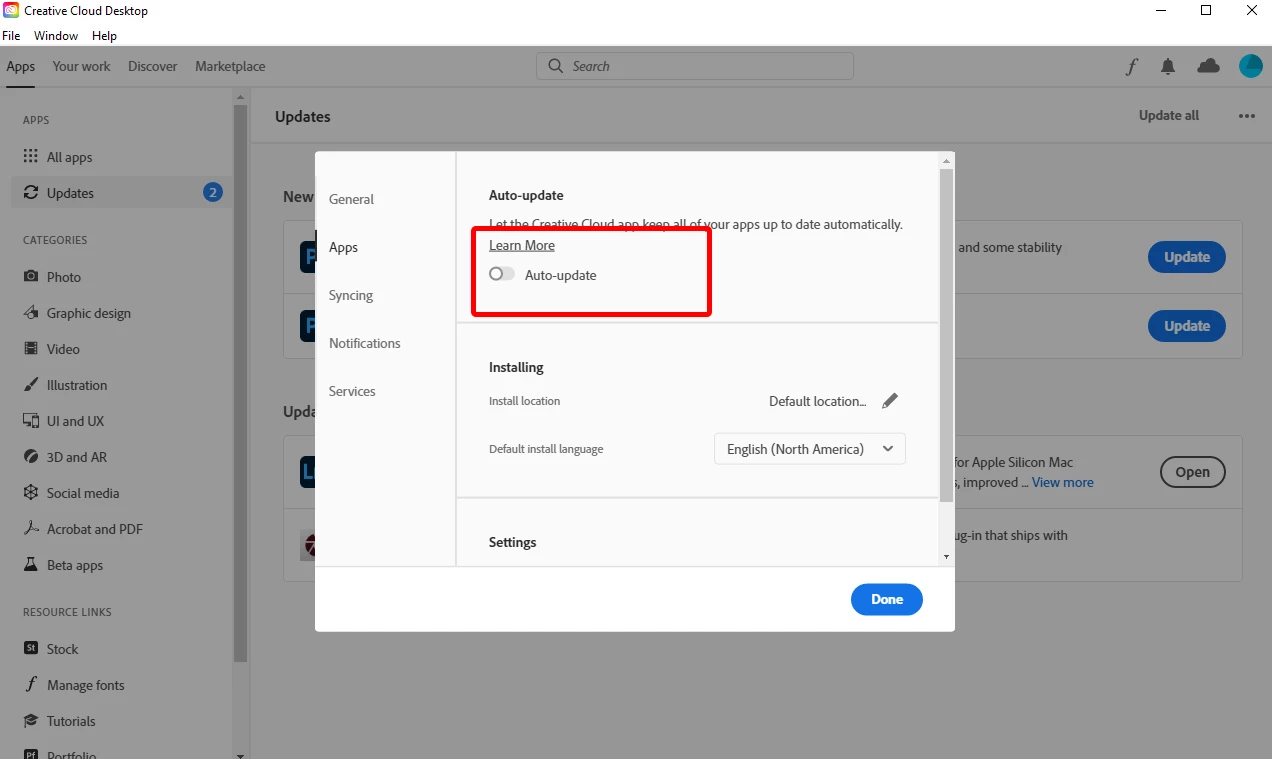Click Tutorials graduation cap icon
1272x759 pixels.
(x=31, y=721)
